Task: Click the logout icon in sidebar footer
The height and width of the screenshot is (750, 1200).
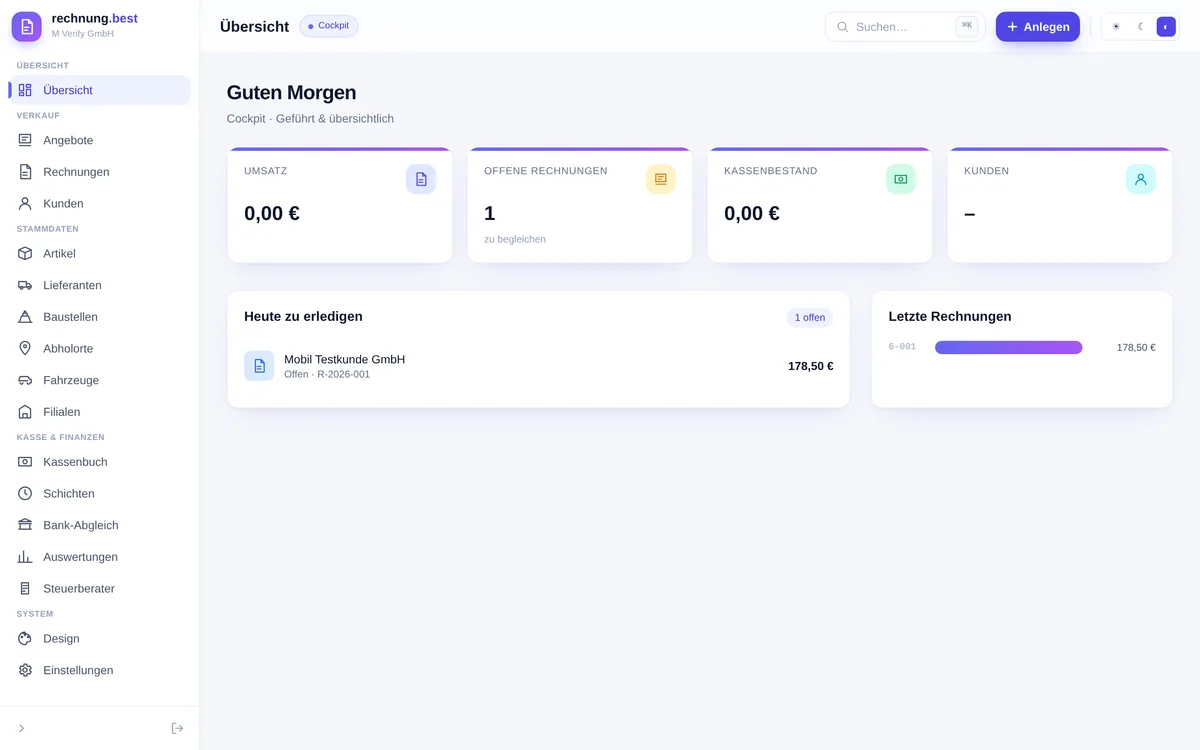Action: [177, 728]
